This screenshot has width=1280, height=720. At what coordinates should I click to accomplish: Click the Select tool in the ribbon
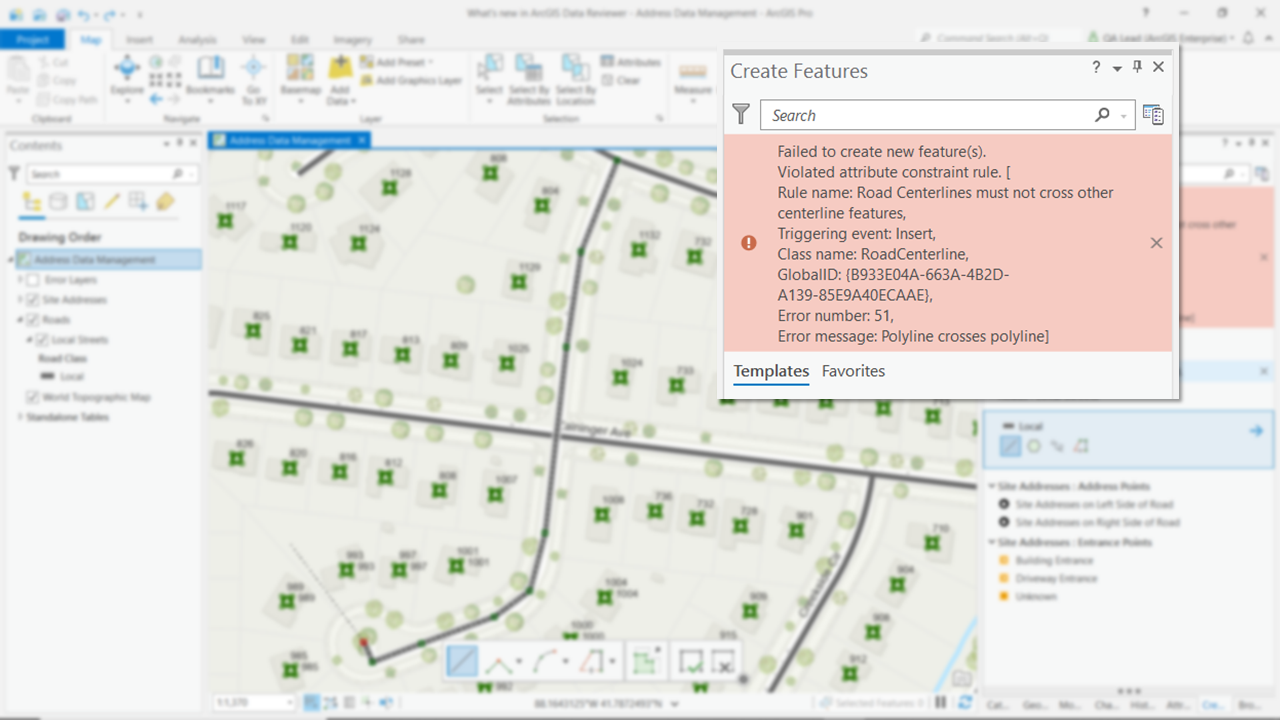[x=489, y=78]
